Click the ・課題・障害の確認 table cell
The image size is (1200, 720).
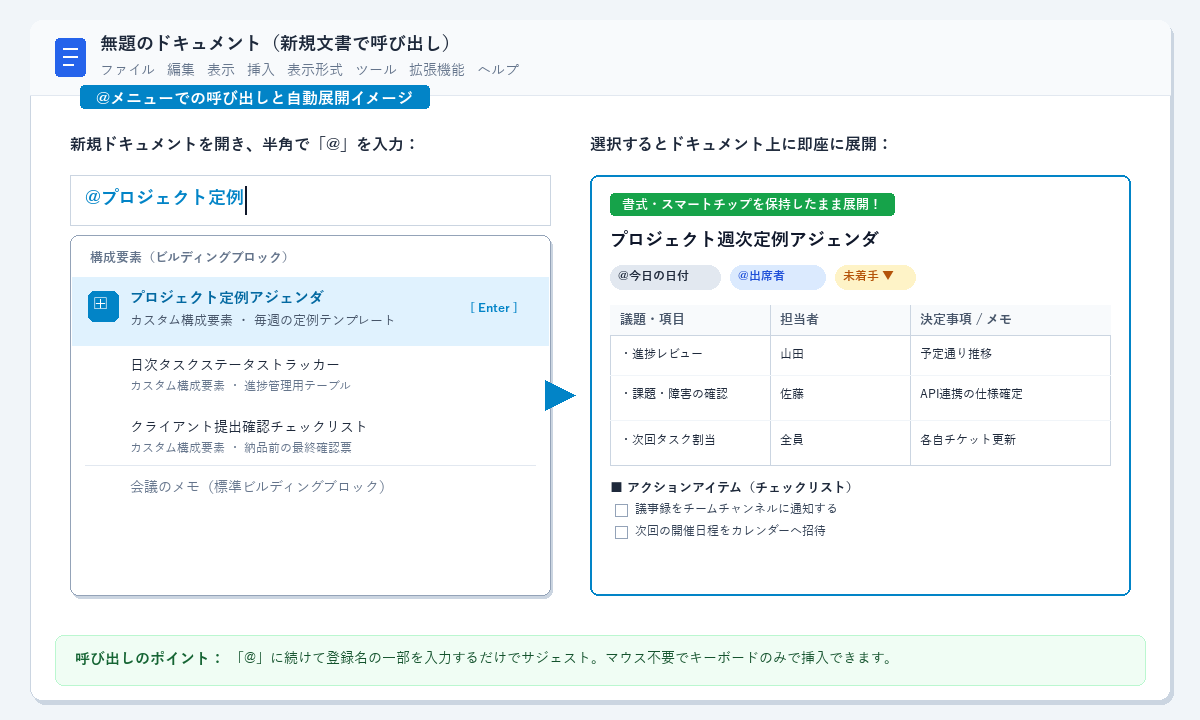(690, 398)
